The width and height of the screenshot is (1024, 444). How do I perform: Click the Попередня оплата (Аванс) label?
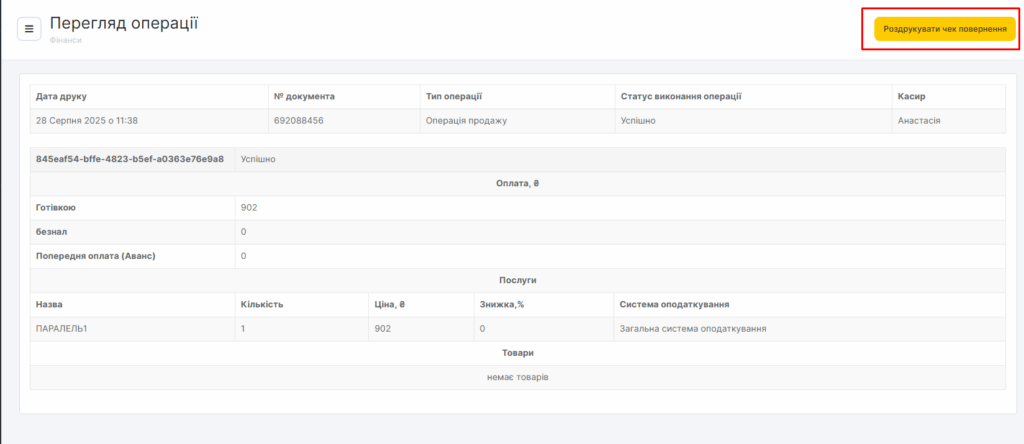click(95, 256)
